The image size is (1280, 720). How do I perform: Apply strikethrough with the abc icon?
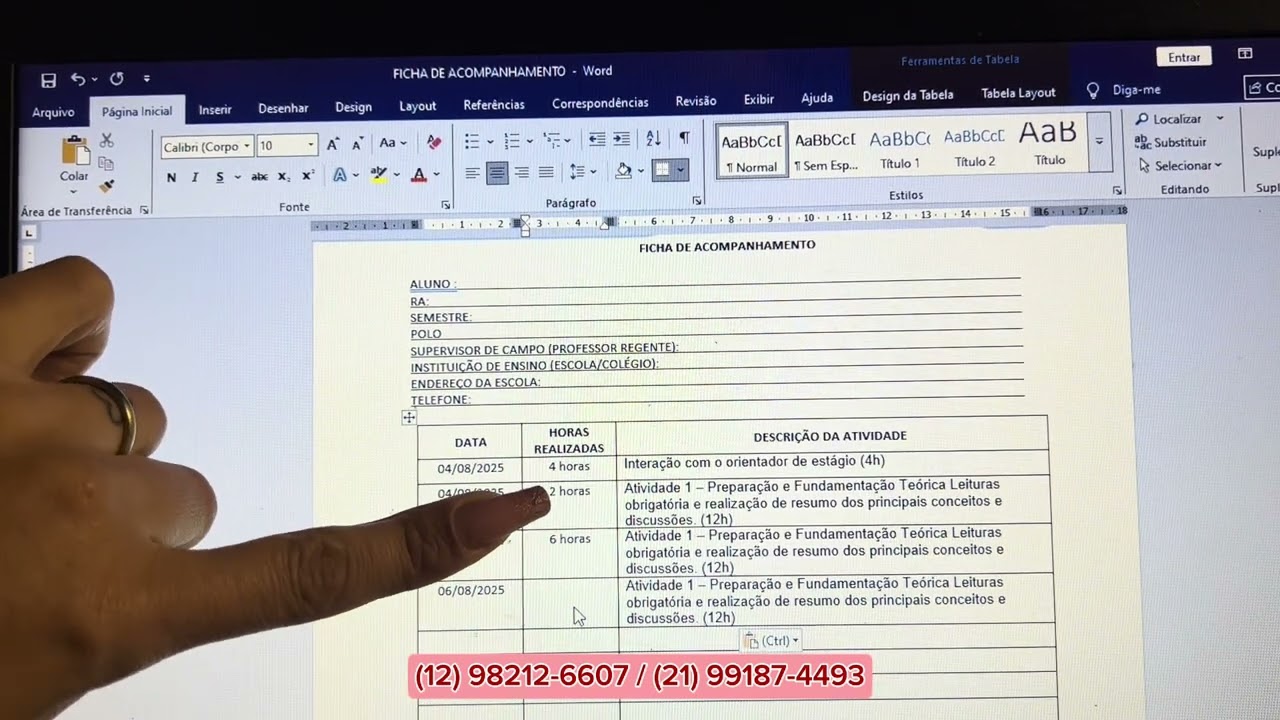coord(260,177)
